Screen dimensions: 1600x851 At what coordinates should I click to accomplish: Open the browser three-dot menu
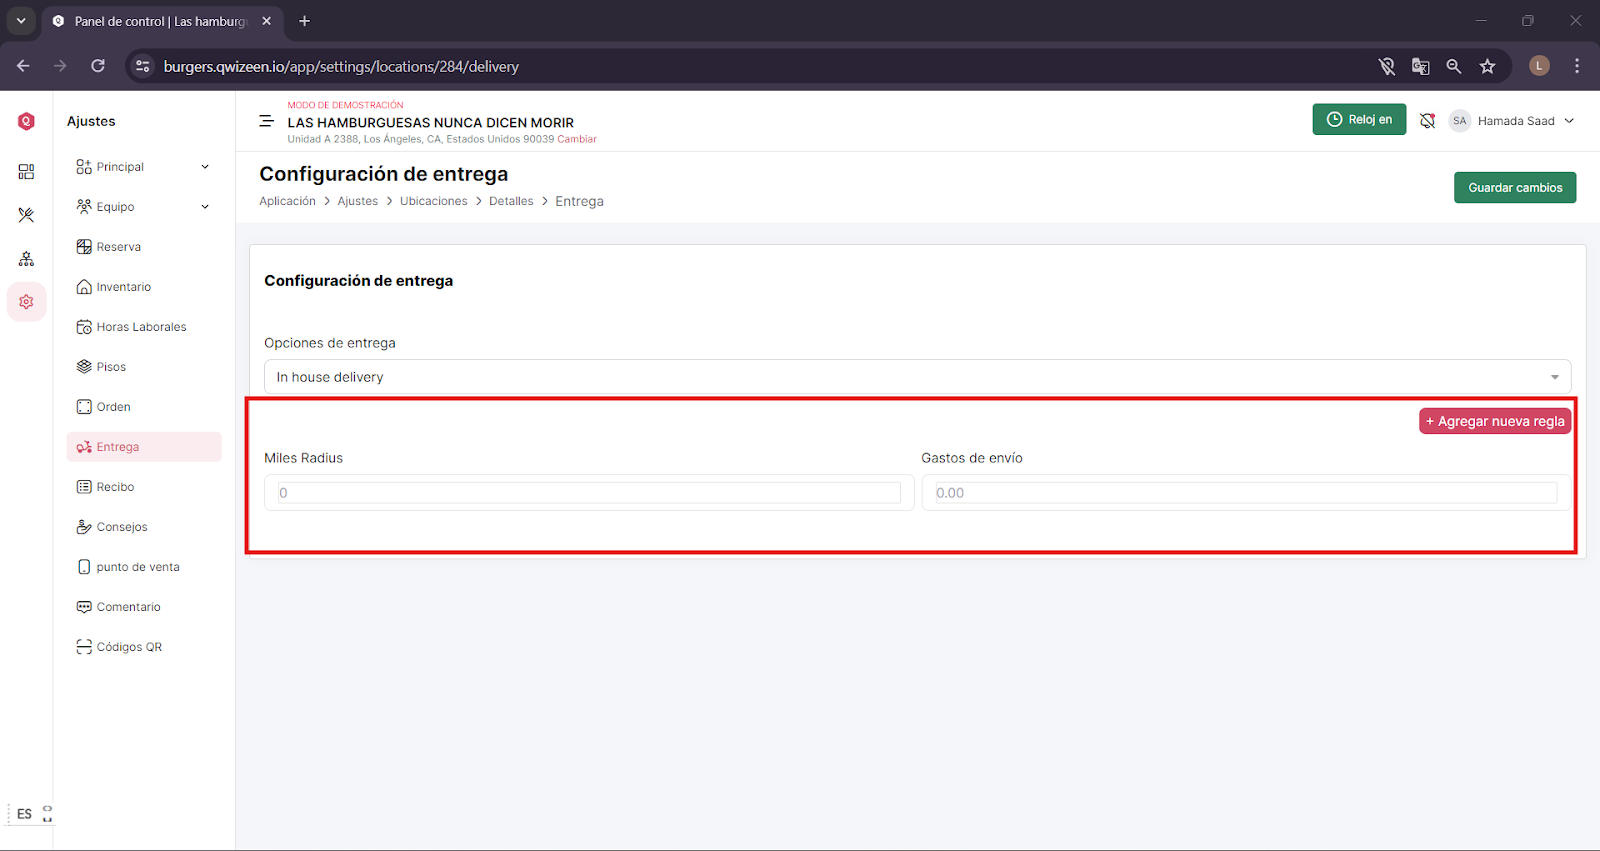1577,66
